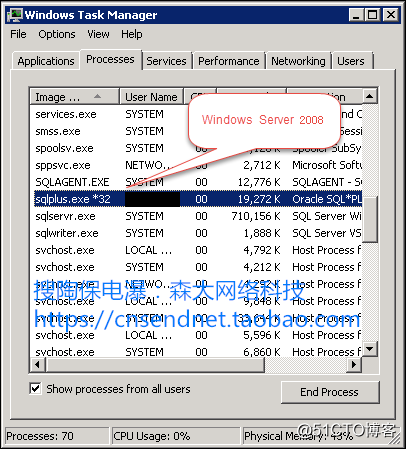Select the smss.exe process row
Viewport: 406px width, 449px height.
196,131
